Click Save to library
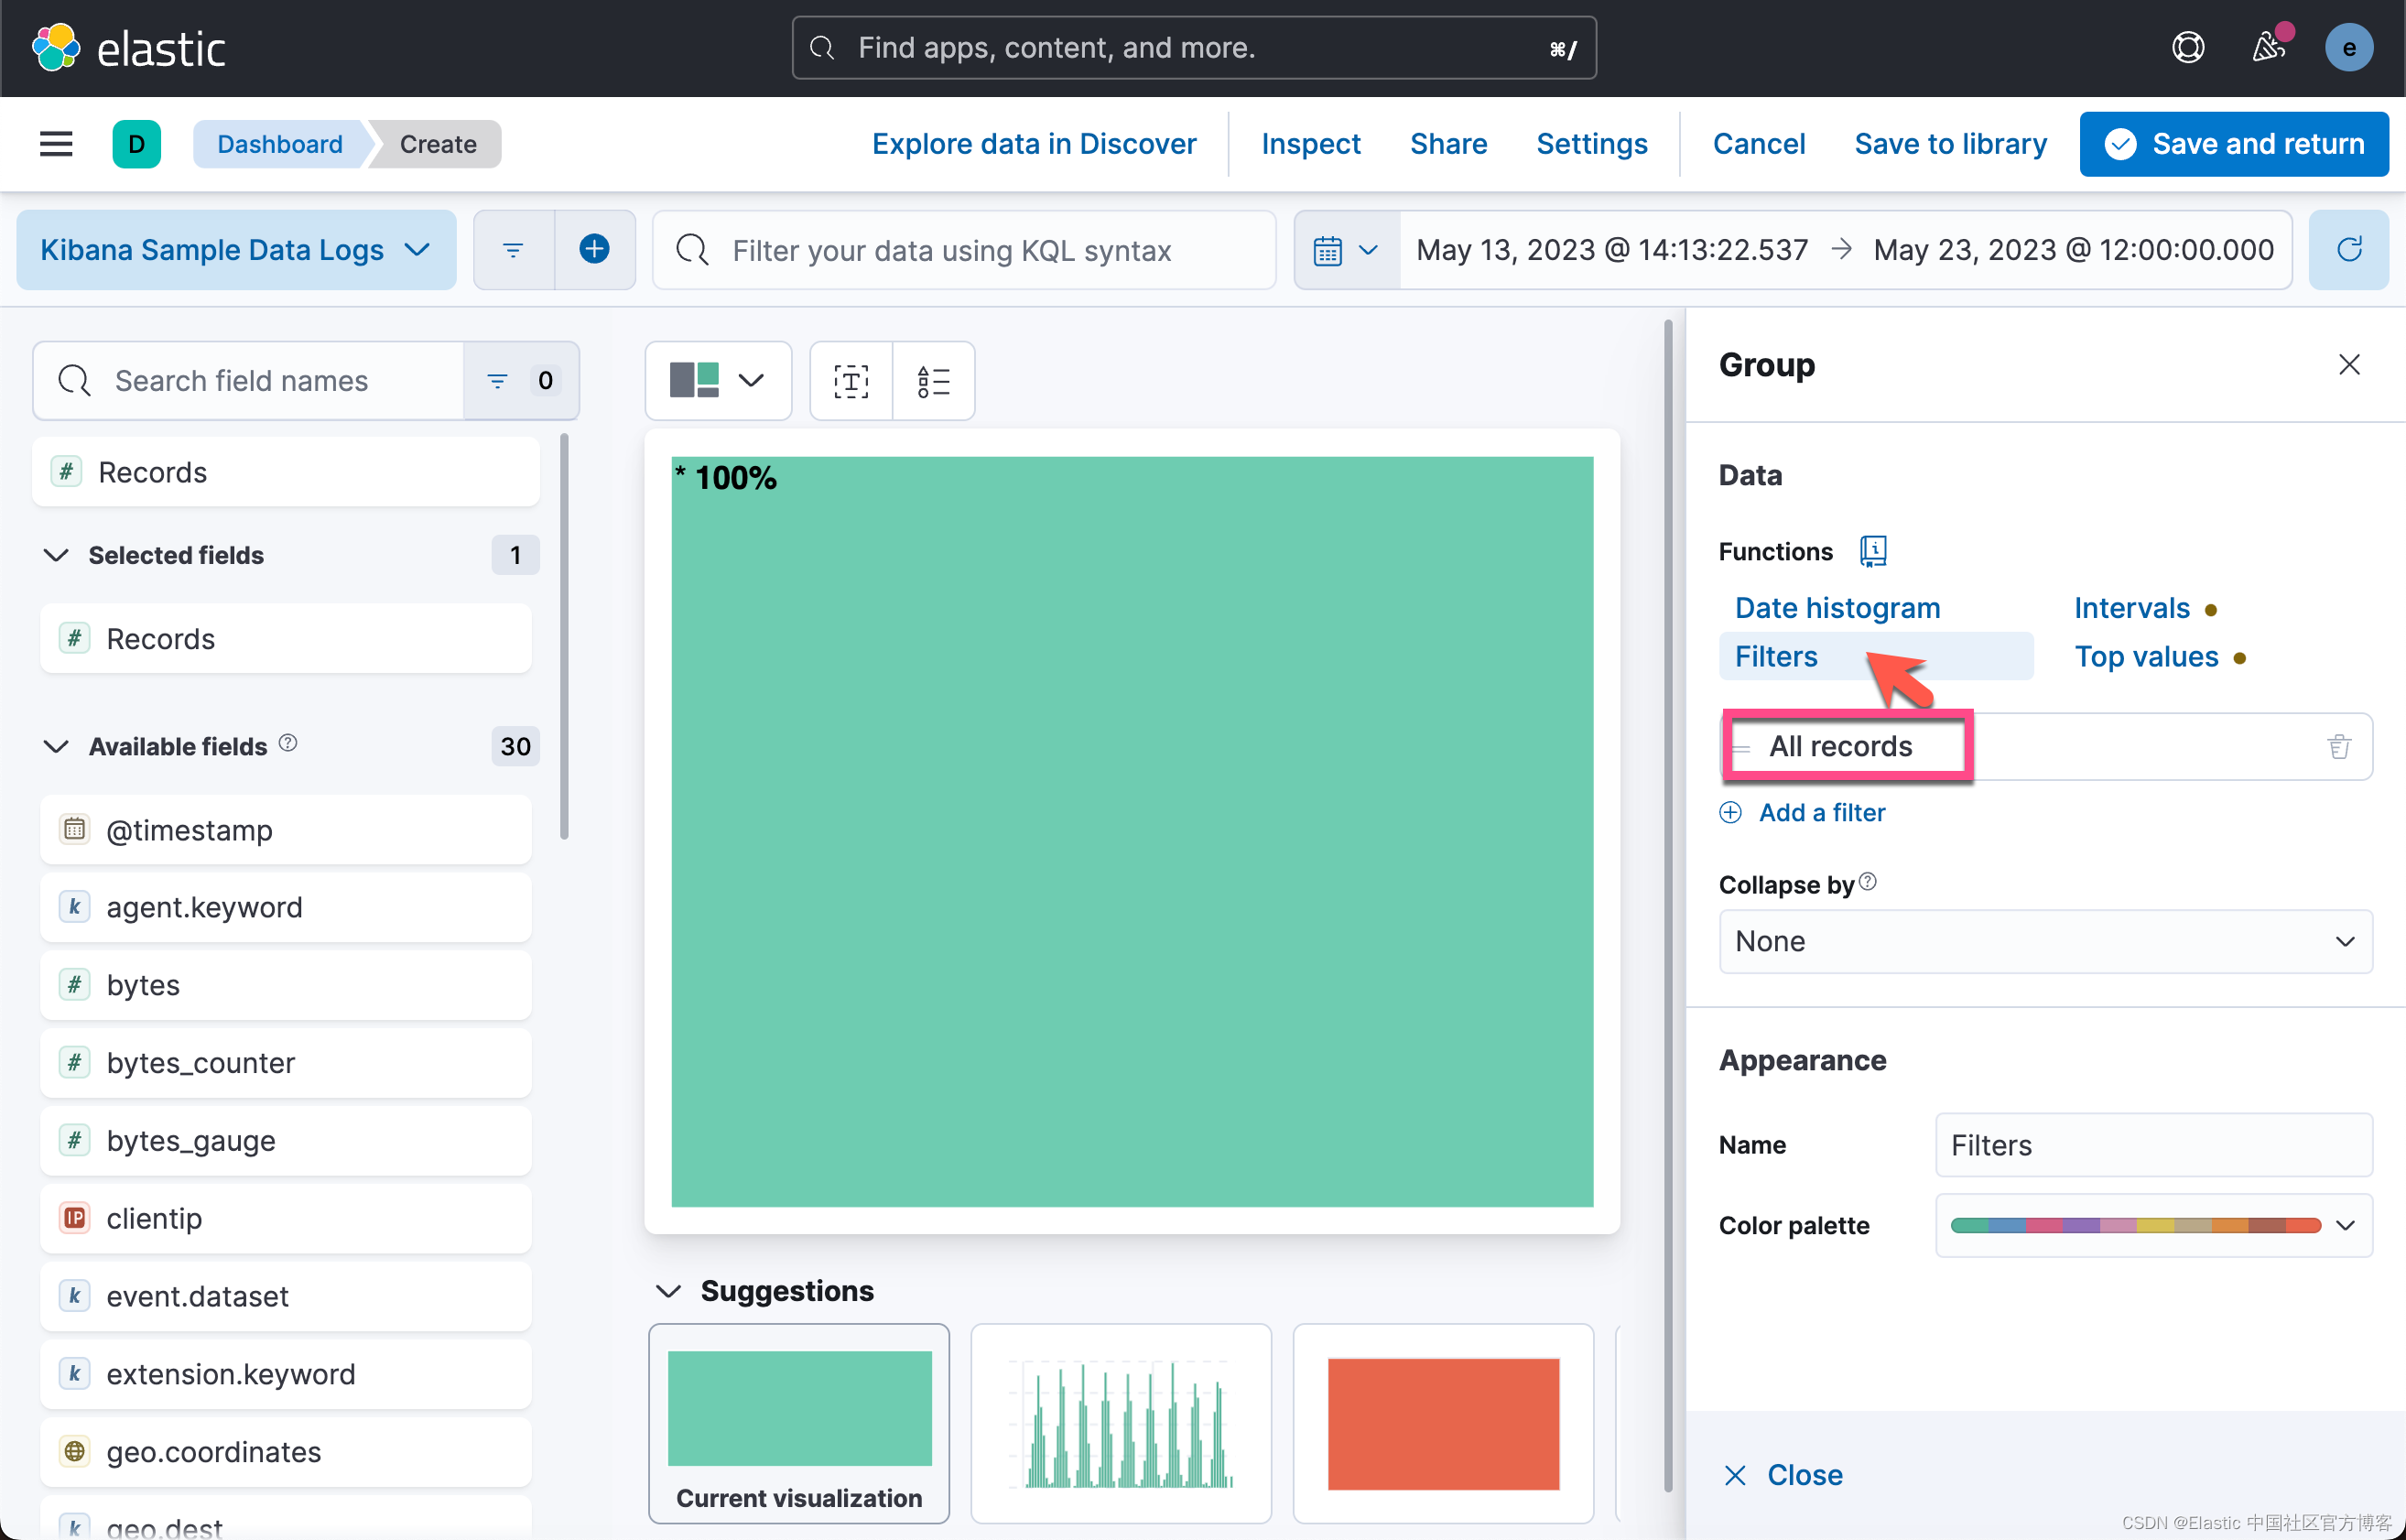This screenshot has height=1540, width=2406. tap(1950, 144)
